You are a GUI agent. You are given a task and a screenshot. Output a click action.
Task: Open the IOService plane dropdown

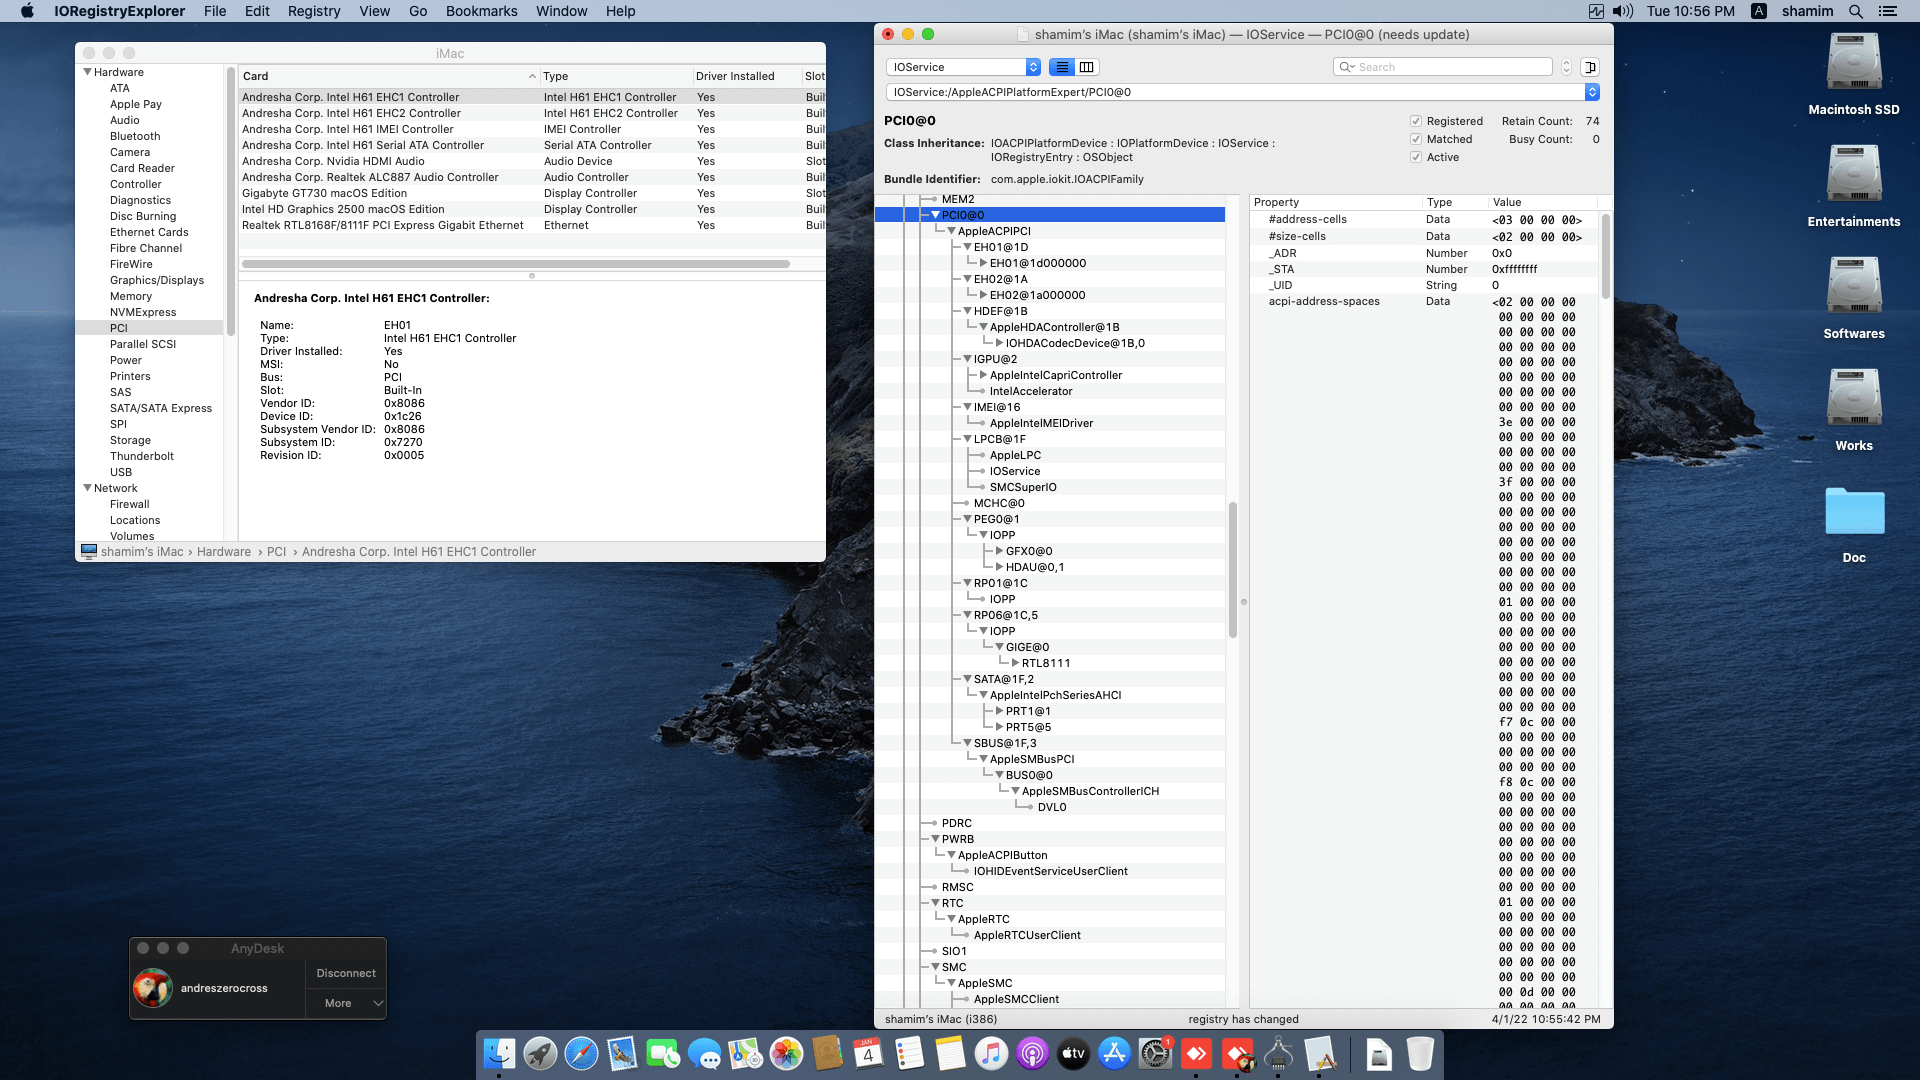(964, 67)
